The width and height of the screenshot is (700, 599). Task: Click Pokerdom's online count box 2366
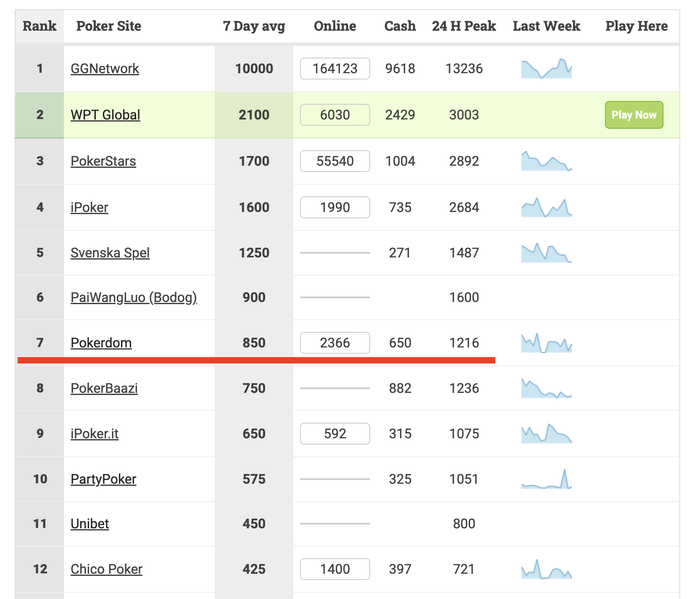click(335, 343)
